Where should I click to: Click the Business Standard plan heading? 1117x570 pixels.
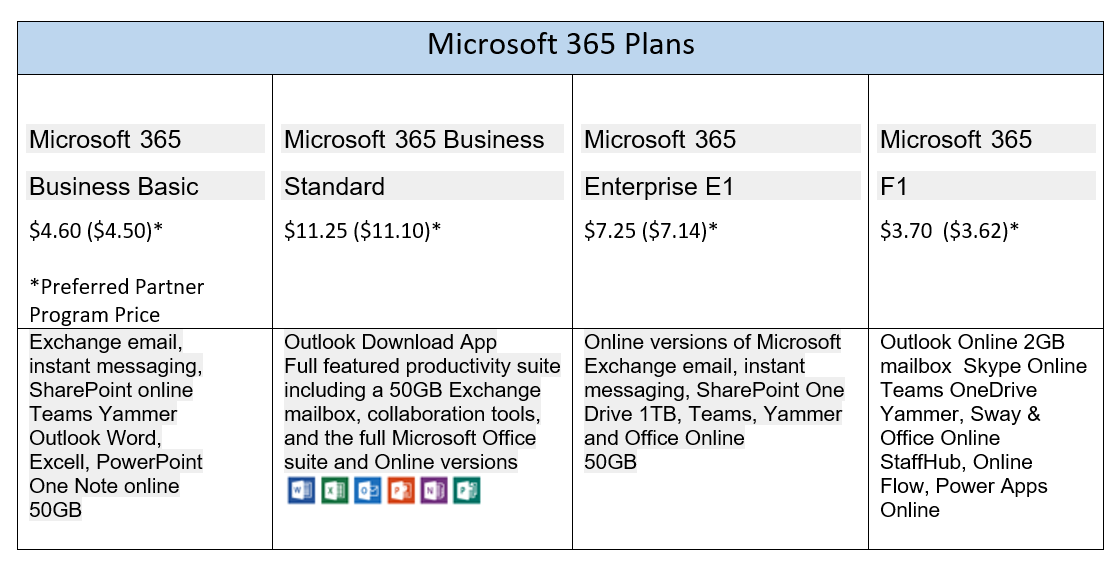(x=414, y=162)
